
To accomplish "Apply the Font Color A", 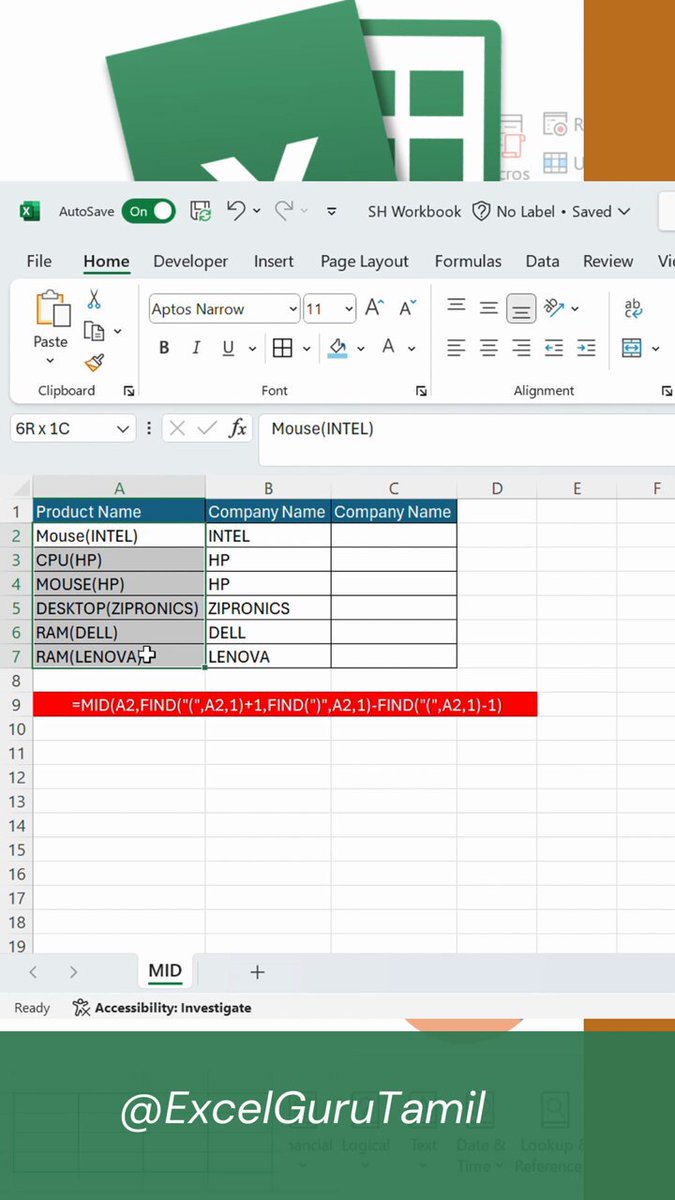I will coord(387,347).
